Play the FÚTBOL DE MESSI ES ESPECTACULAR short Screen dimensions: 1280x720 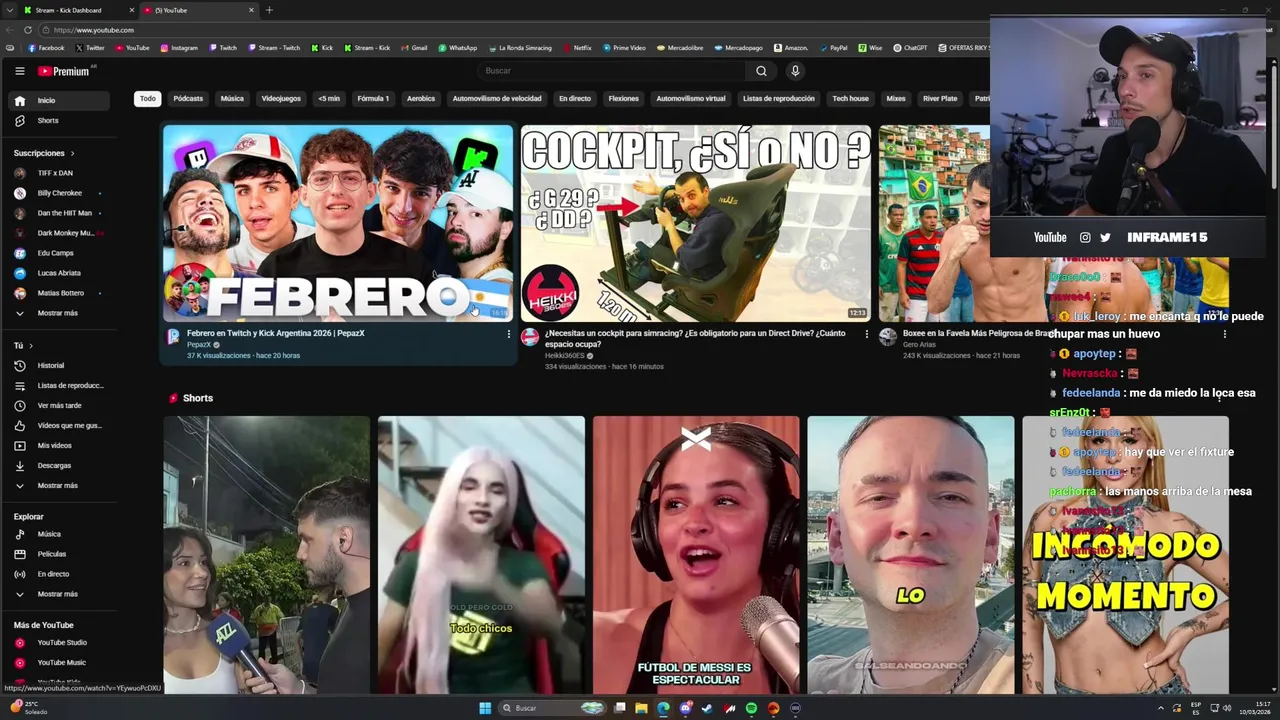click(696, 555)
